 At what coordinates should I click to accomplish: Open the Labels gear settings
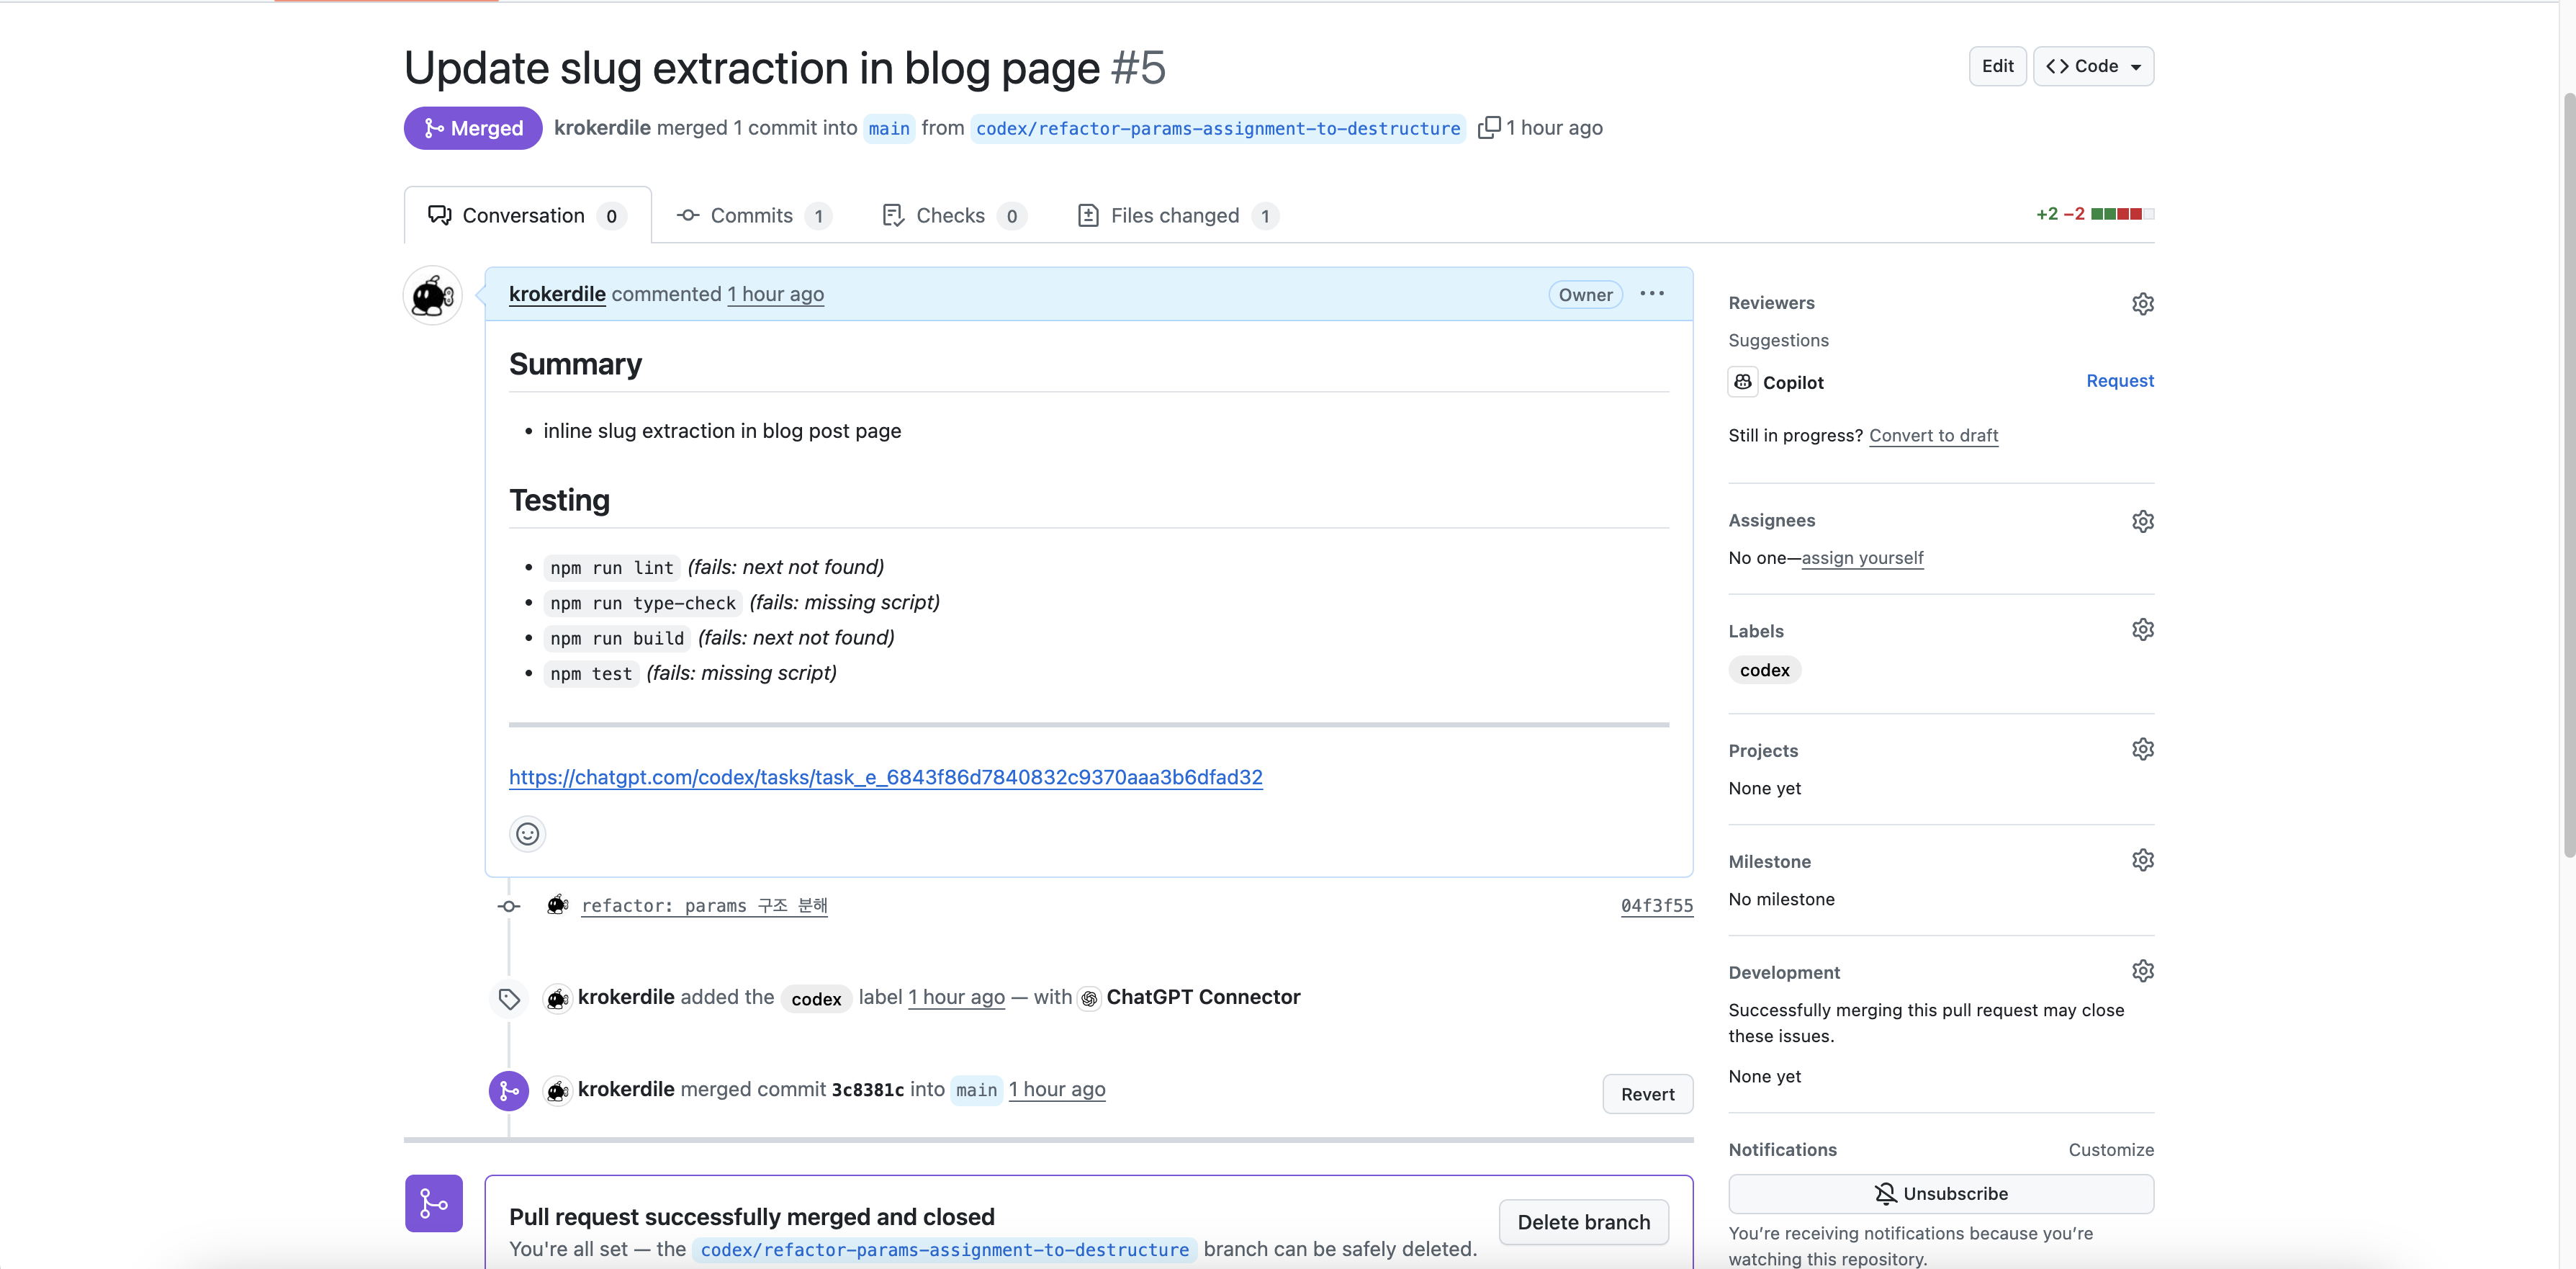pos(2142,630)
